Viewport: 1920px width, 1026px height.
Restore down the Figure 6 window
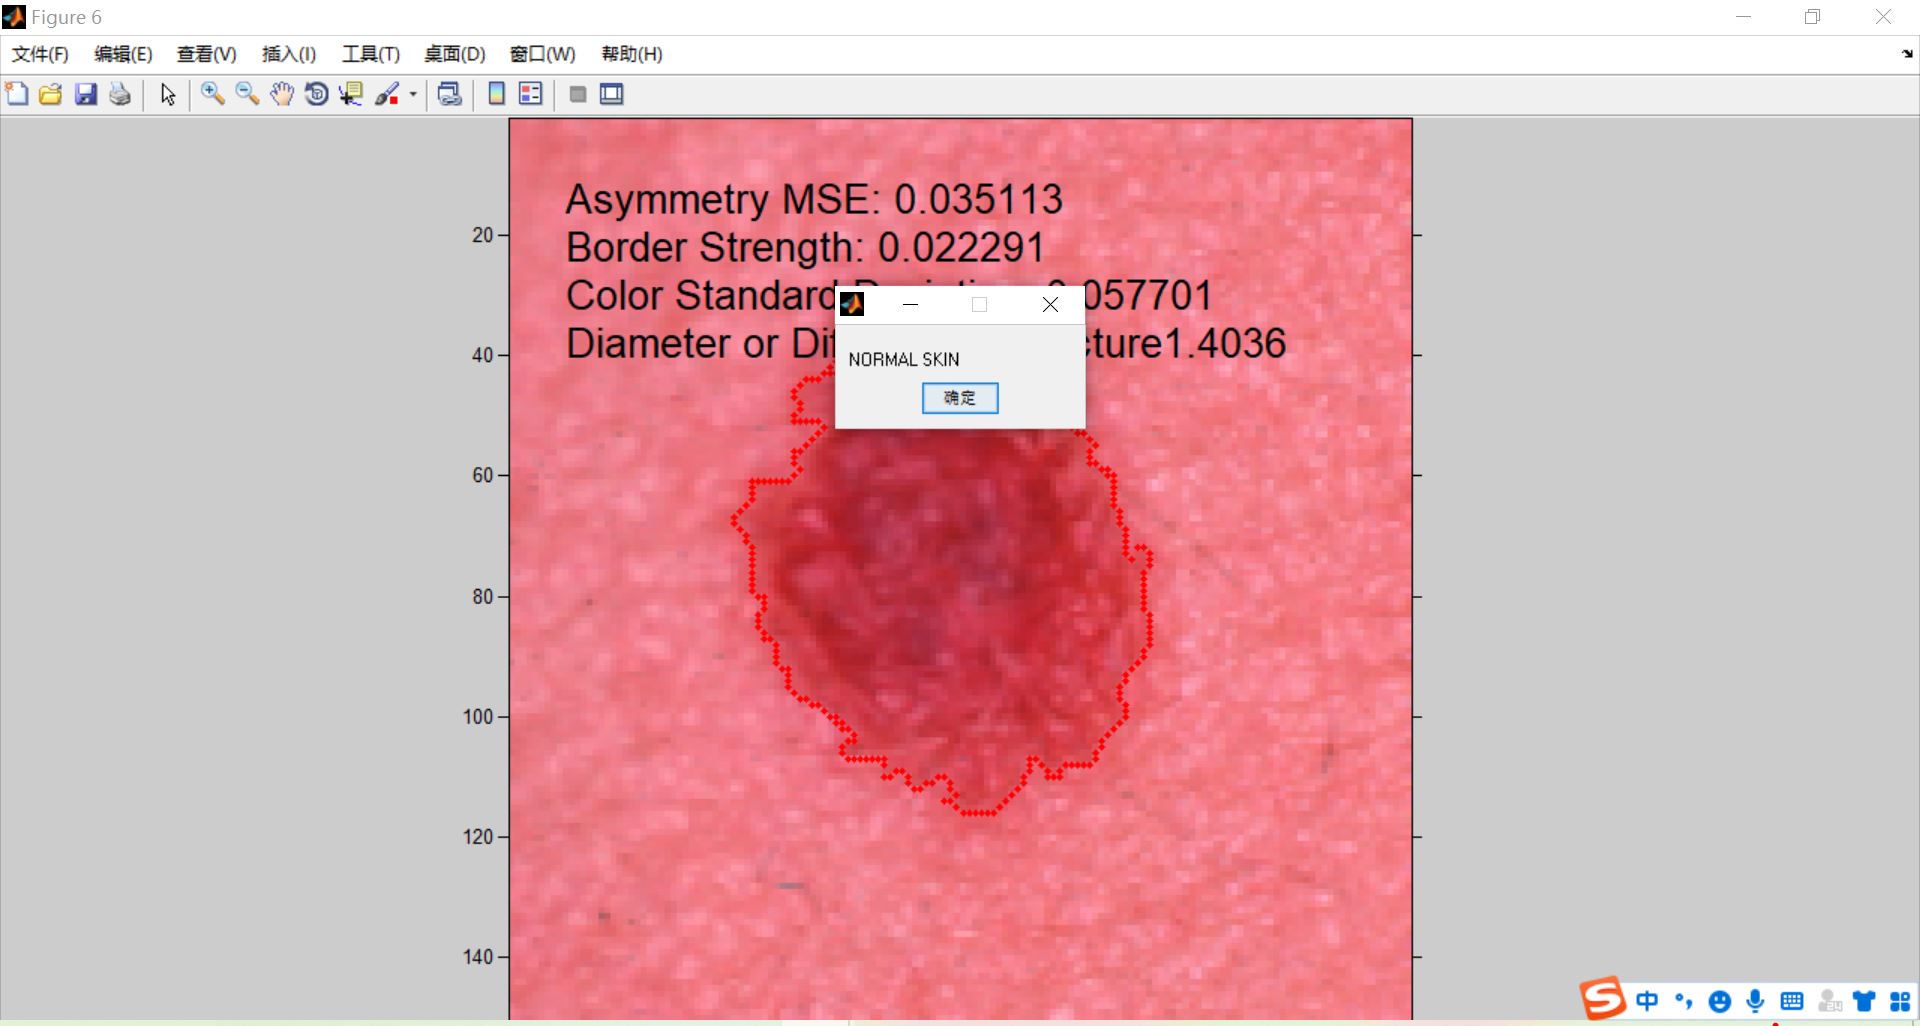tap(1812, 17)
